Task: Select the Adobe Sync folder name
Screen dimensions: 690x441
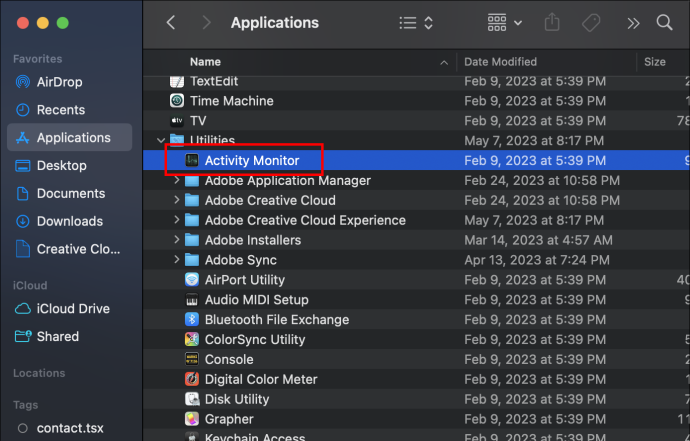Action: coord(241,260)
